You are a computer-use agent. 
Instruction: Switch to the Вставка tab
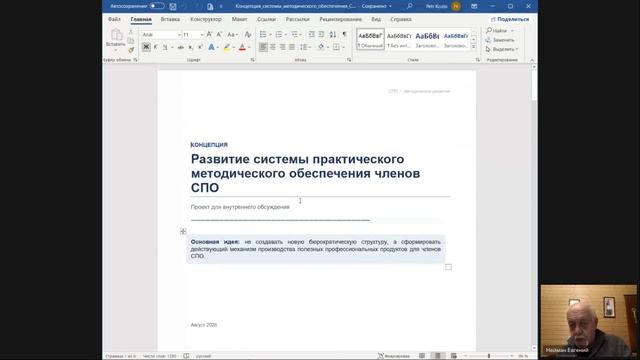click(x=170, y=19)
